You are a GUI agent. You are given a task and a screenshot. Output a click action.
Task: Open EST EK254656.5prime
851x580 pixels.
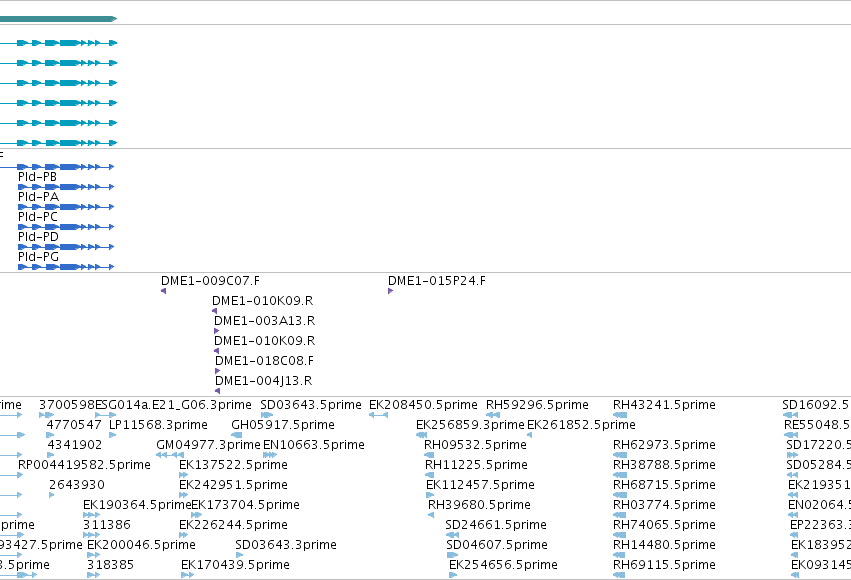click(x=504, y=565)
